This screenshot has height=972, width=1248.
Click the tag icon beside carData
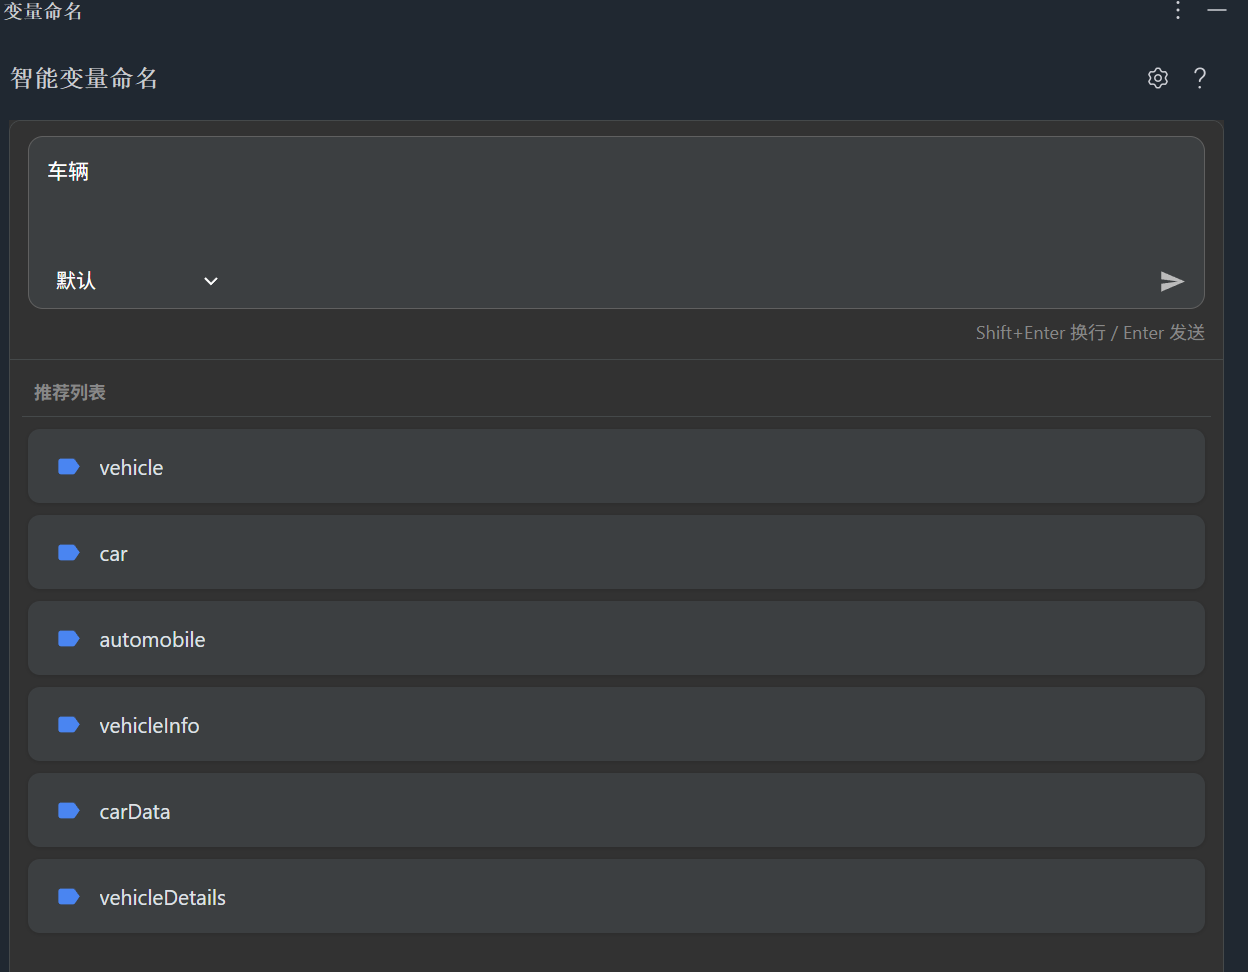pyautogui.click(x=68, y=811)
